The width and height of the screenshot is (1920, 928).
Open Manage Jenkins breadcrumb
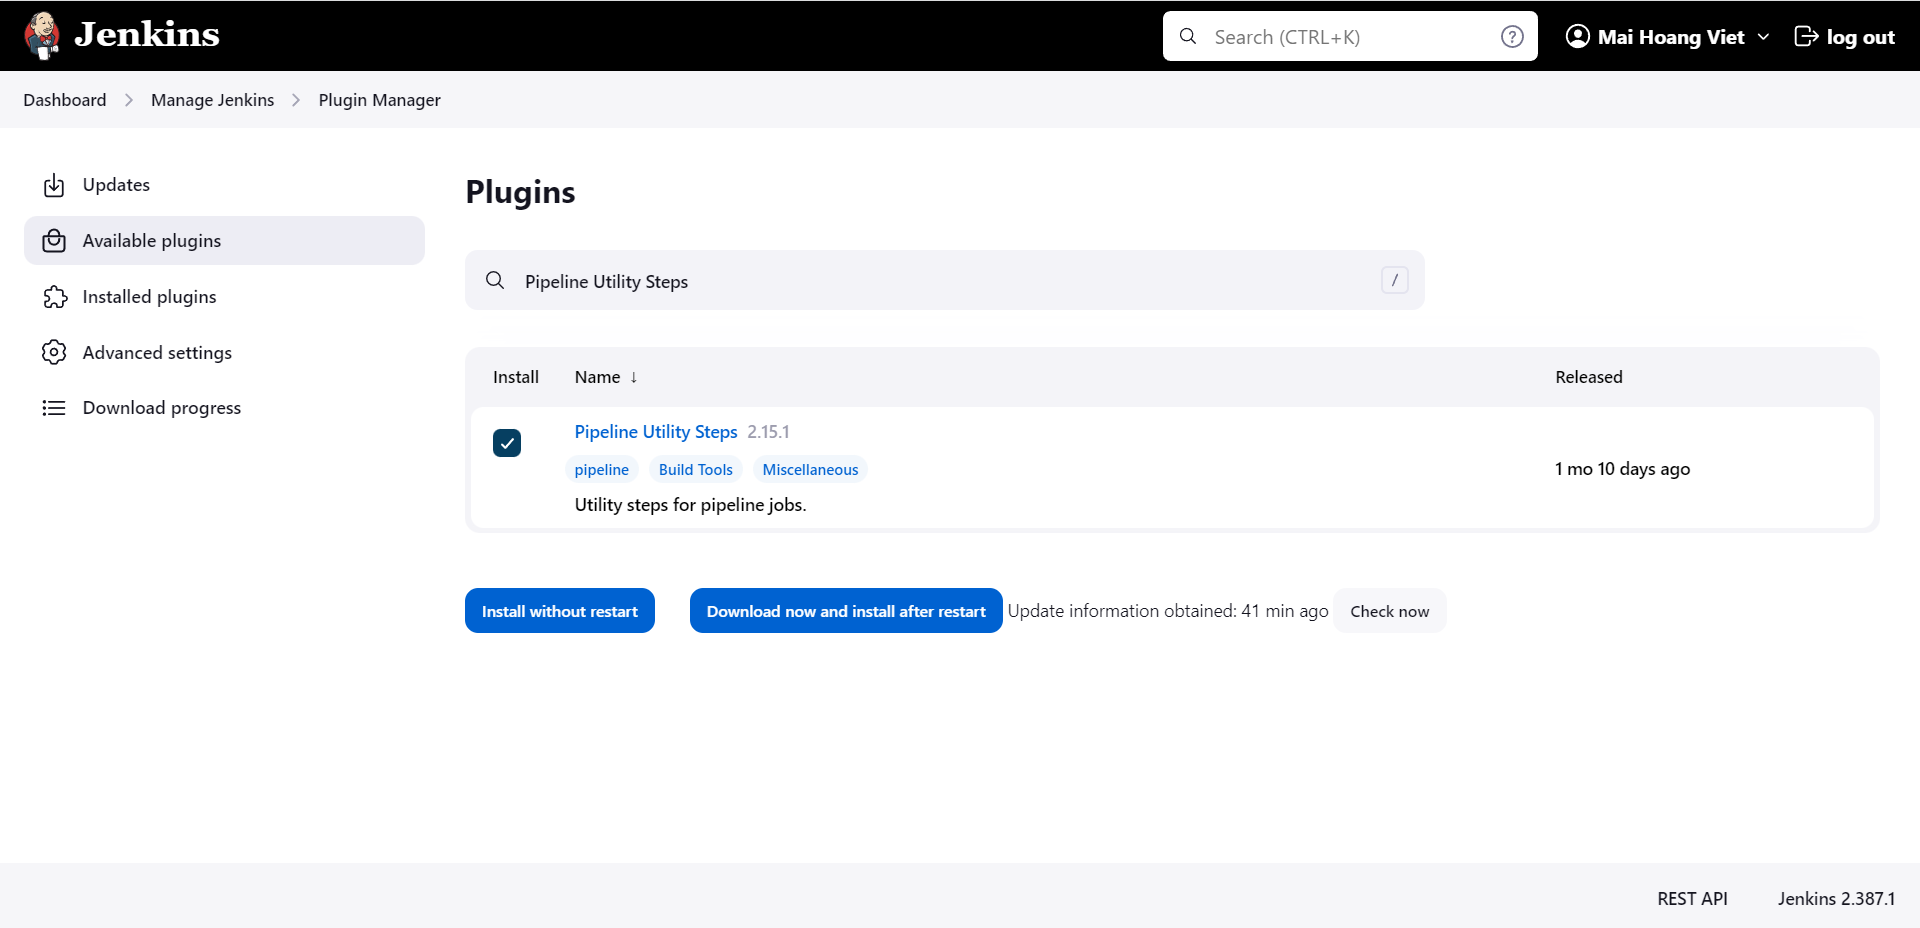pyautogui.click(x=212, y=100)
